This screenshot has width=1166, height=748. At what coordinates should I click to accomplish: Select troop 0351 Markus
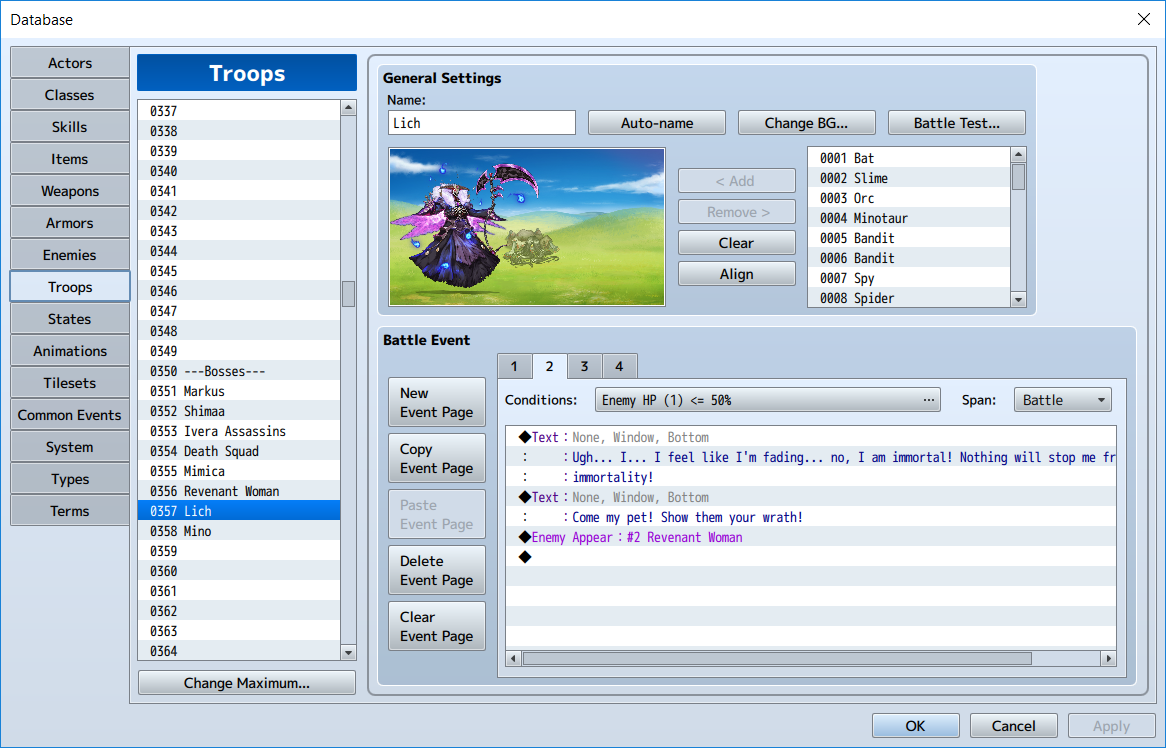click(x=239, y=391)
